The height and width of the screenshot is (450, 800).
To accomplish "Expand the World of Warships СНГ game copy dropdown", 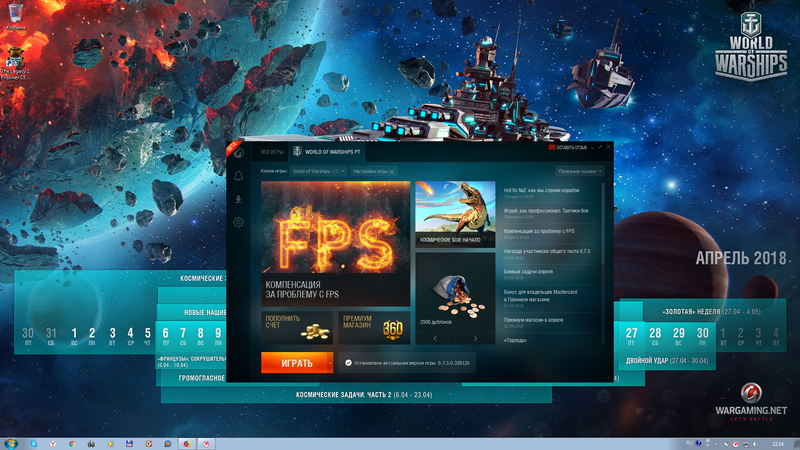I will (x=319, y=171).
